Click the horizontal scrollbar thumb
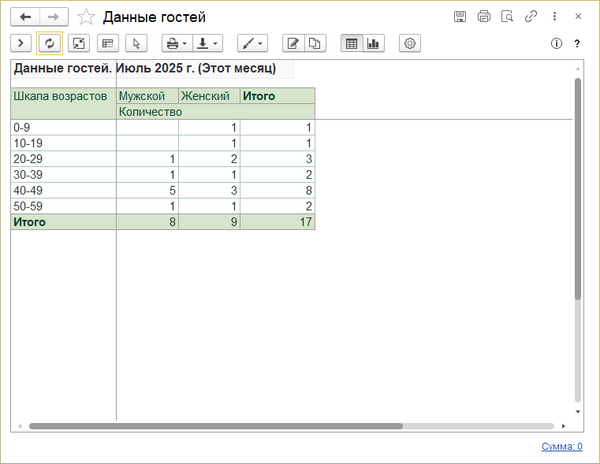The image size is (600, 464). tap(216, 426)
